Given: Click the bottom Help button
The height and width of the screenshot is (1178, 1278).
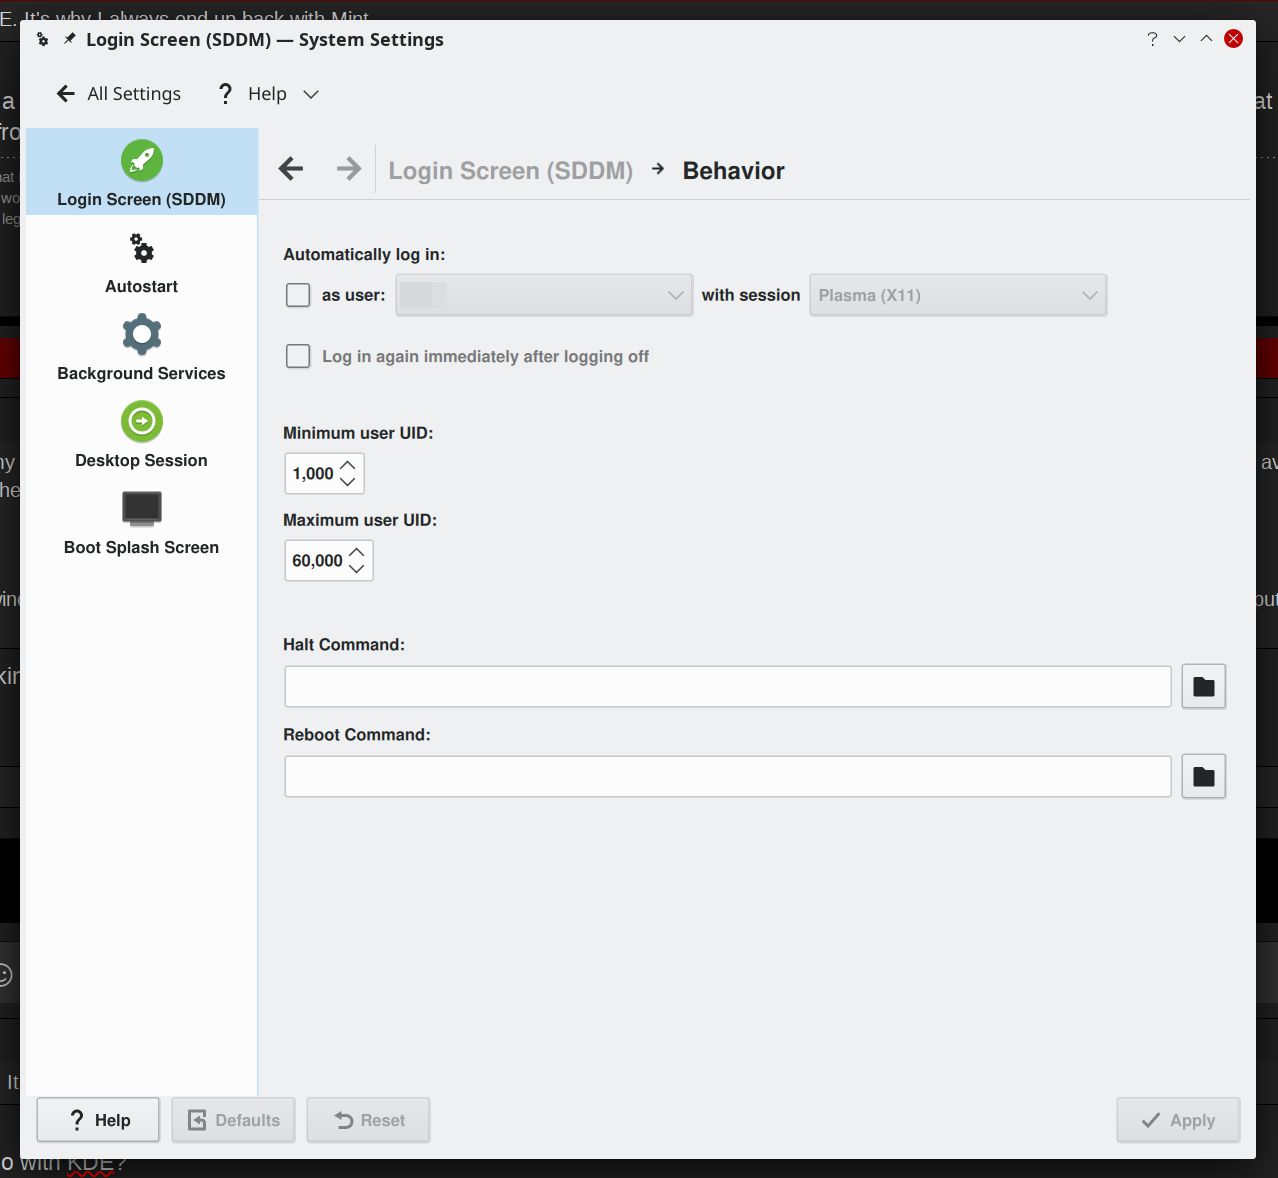Looking at the screenshot, I should tap(98, 1120).
